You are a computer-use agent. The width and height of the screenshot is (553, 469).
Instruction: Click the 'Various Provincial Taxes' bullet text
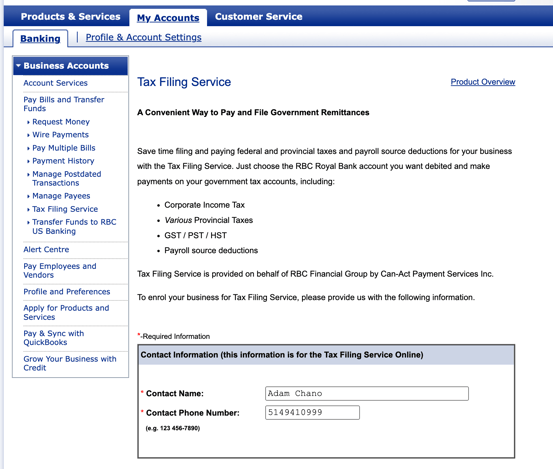click(208, 220)
